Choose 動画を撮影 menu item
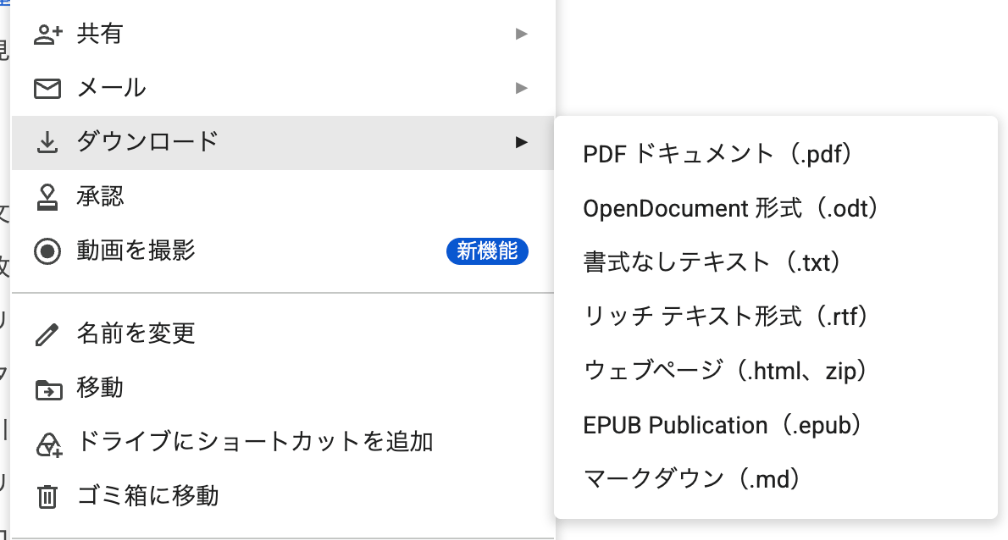1008x540 pixels. [x=282, y=251]
